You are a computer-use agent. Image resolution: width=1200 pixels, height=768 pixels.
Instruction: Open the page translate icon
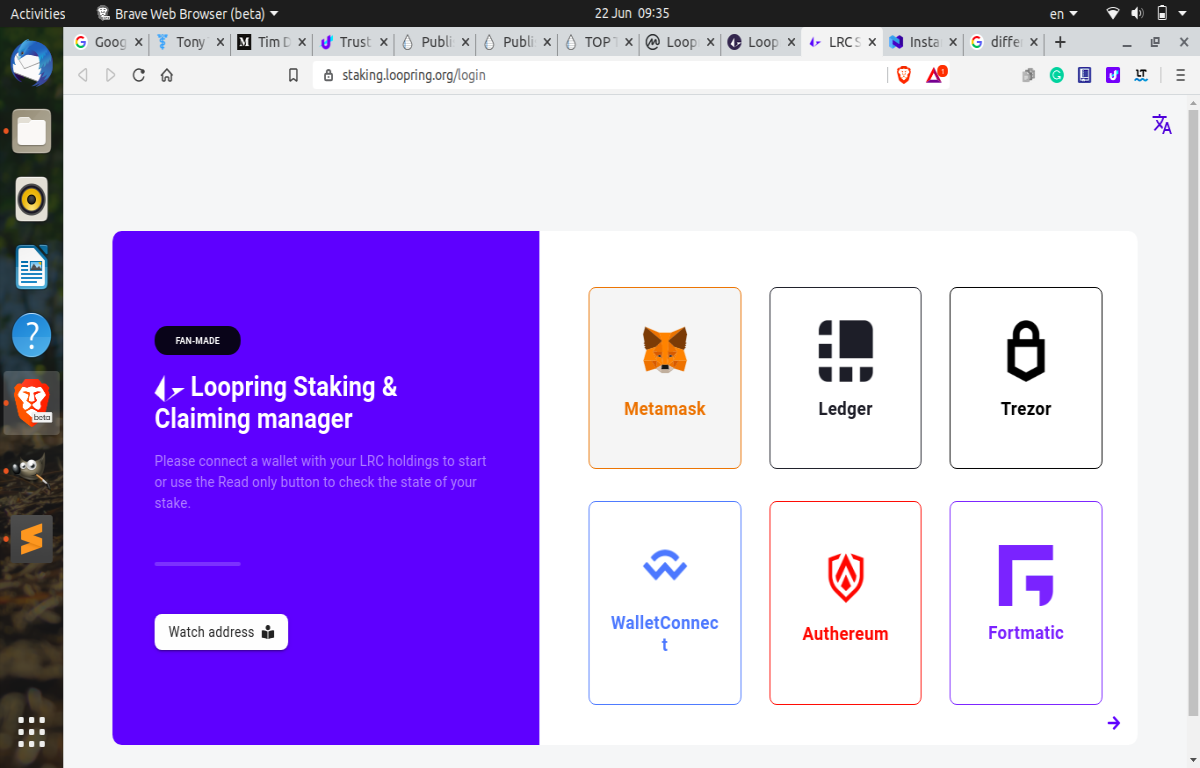point(1162,124)
